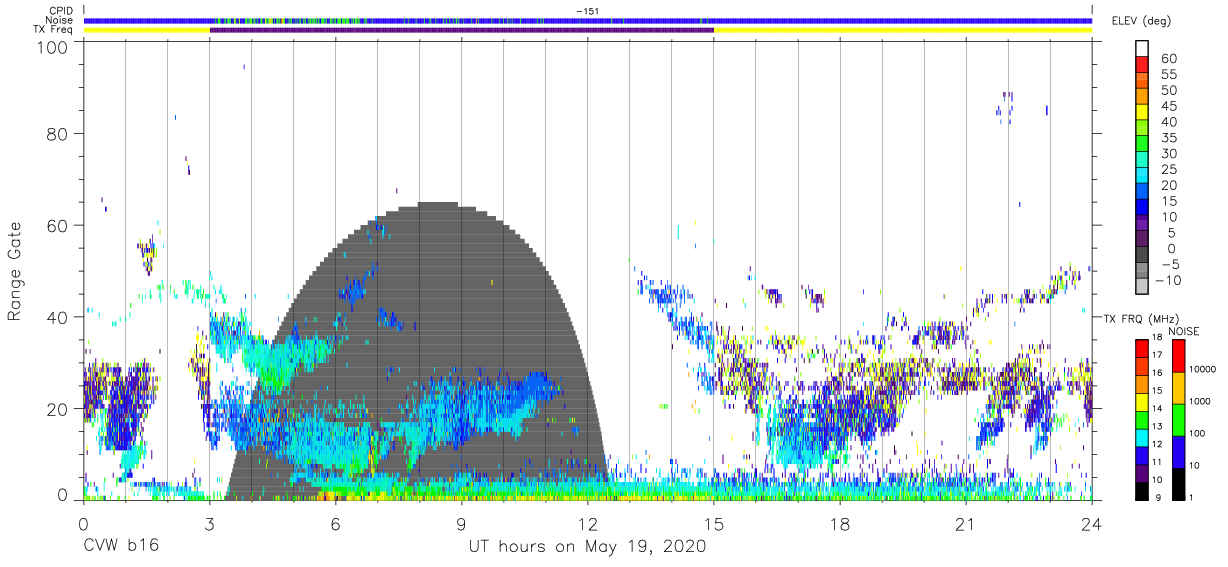Image resolution: width=1228 pixels, height=567 pixels.
Task: Click the yellow TX Freq strip segment after hour 15
Action: click(902, 30)
